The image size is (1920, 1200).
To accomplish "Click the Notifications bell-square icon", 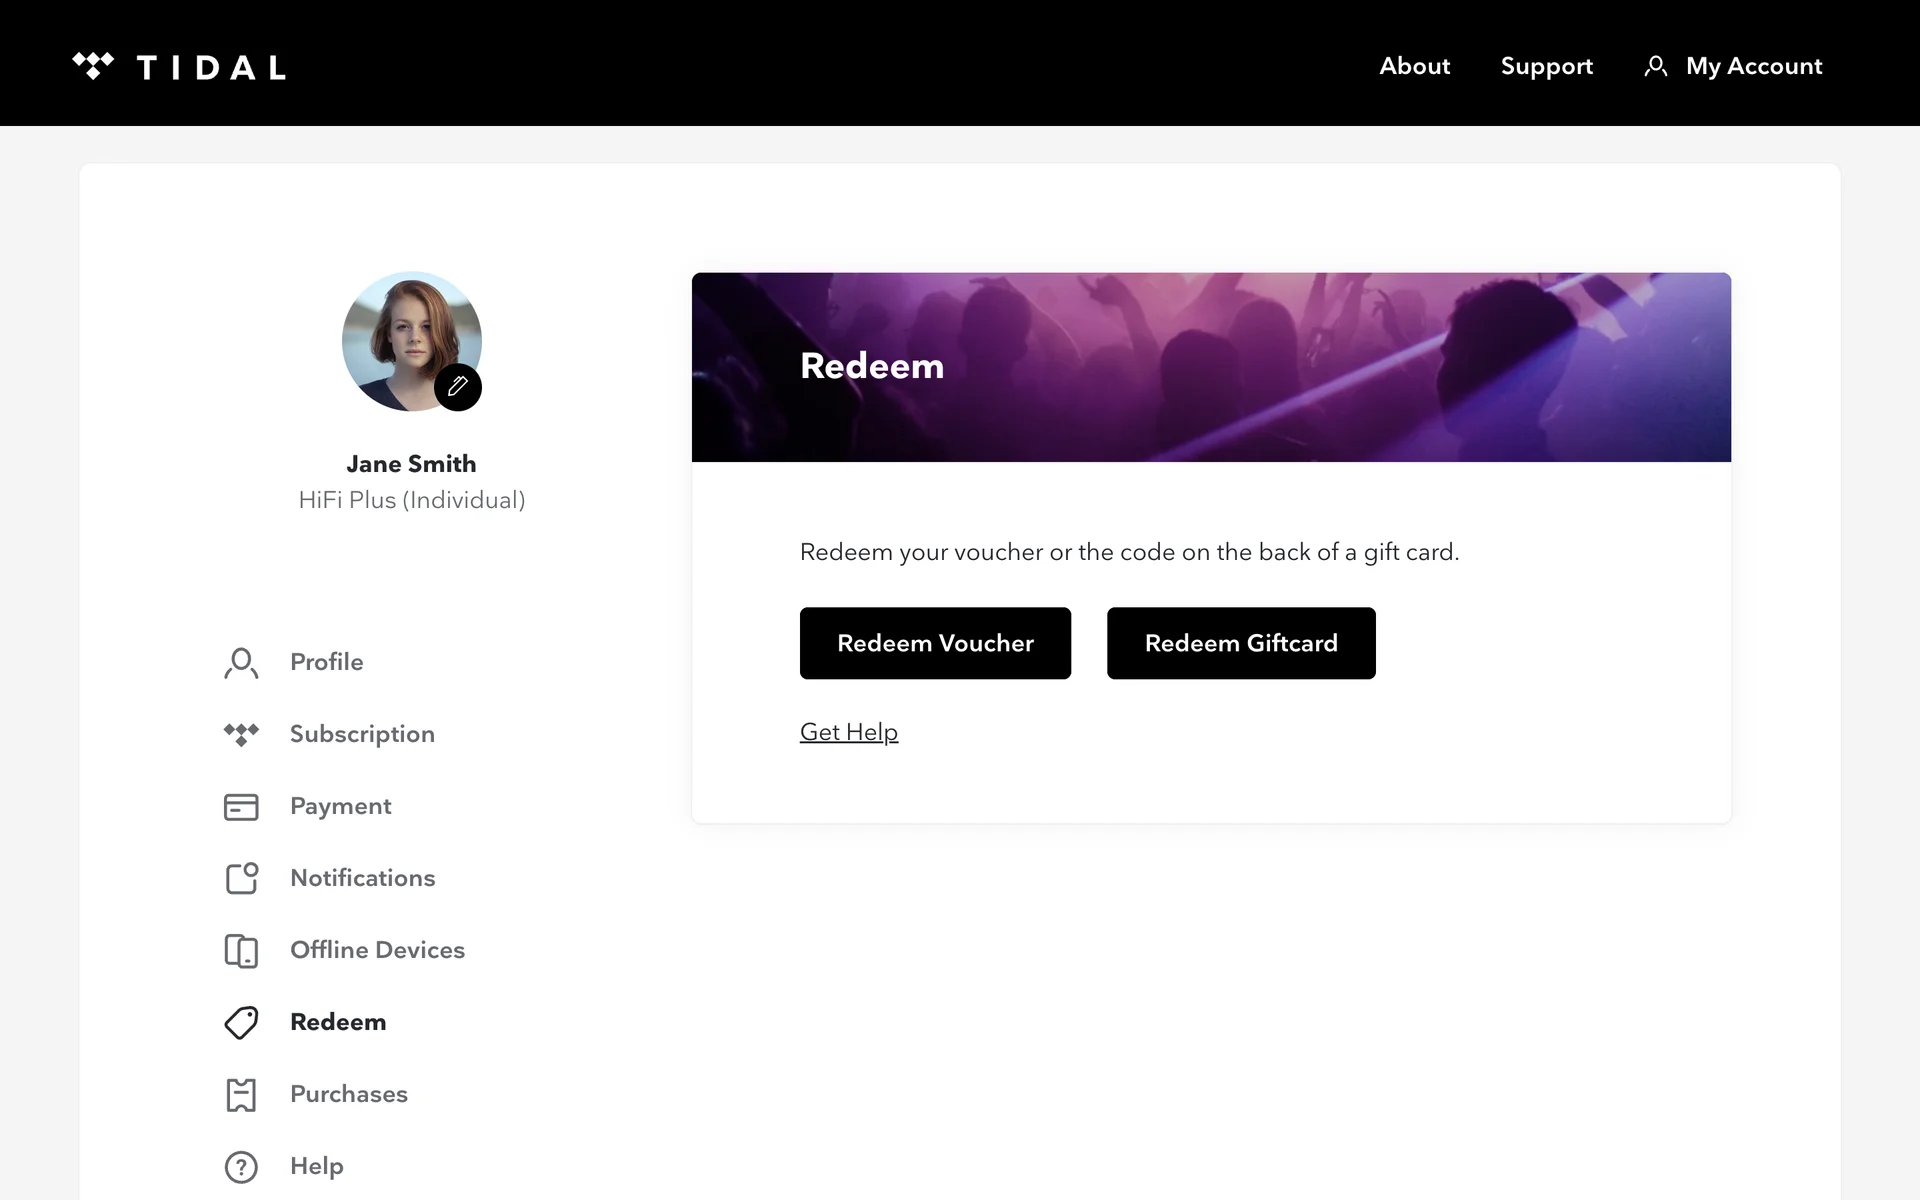I will pyautogui.click(x=241, y=878).
